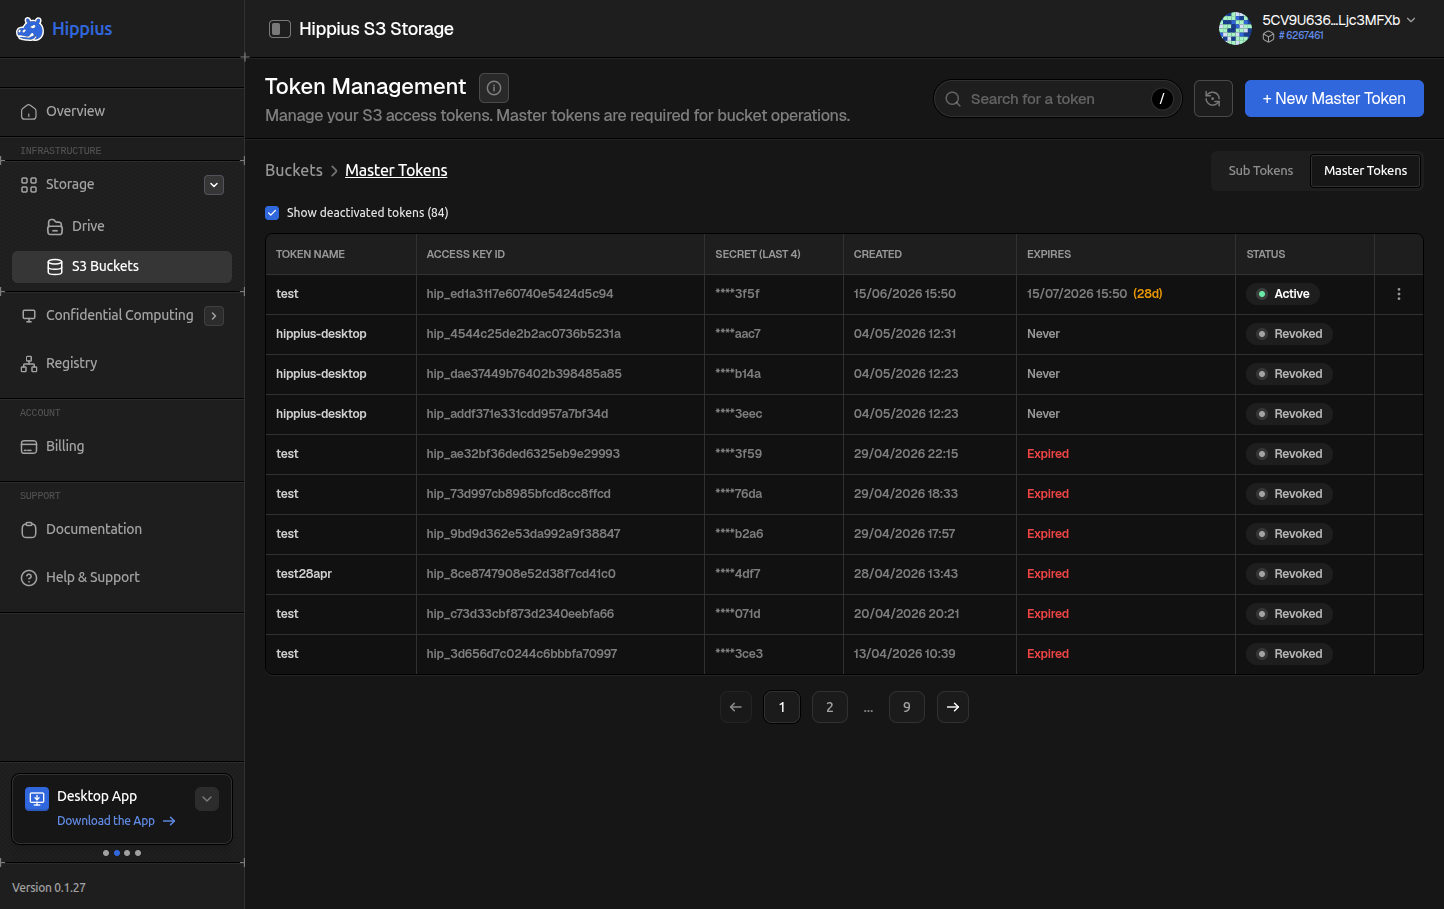Click Revoked badge in test28apr row
The image size is (1444, 909).
pyautogui.click(x=1289, y=574)
